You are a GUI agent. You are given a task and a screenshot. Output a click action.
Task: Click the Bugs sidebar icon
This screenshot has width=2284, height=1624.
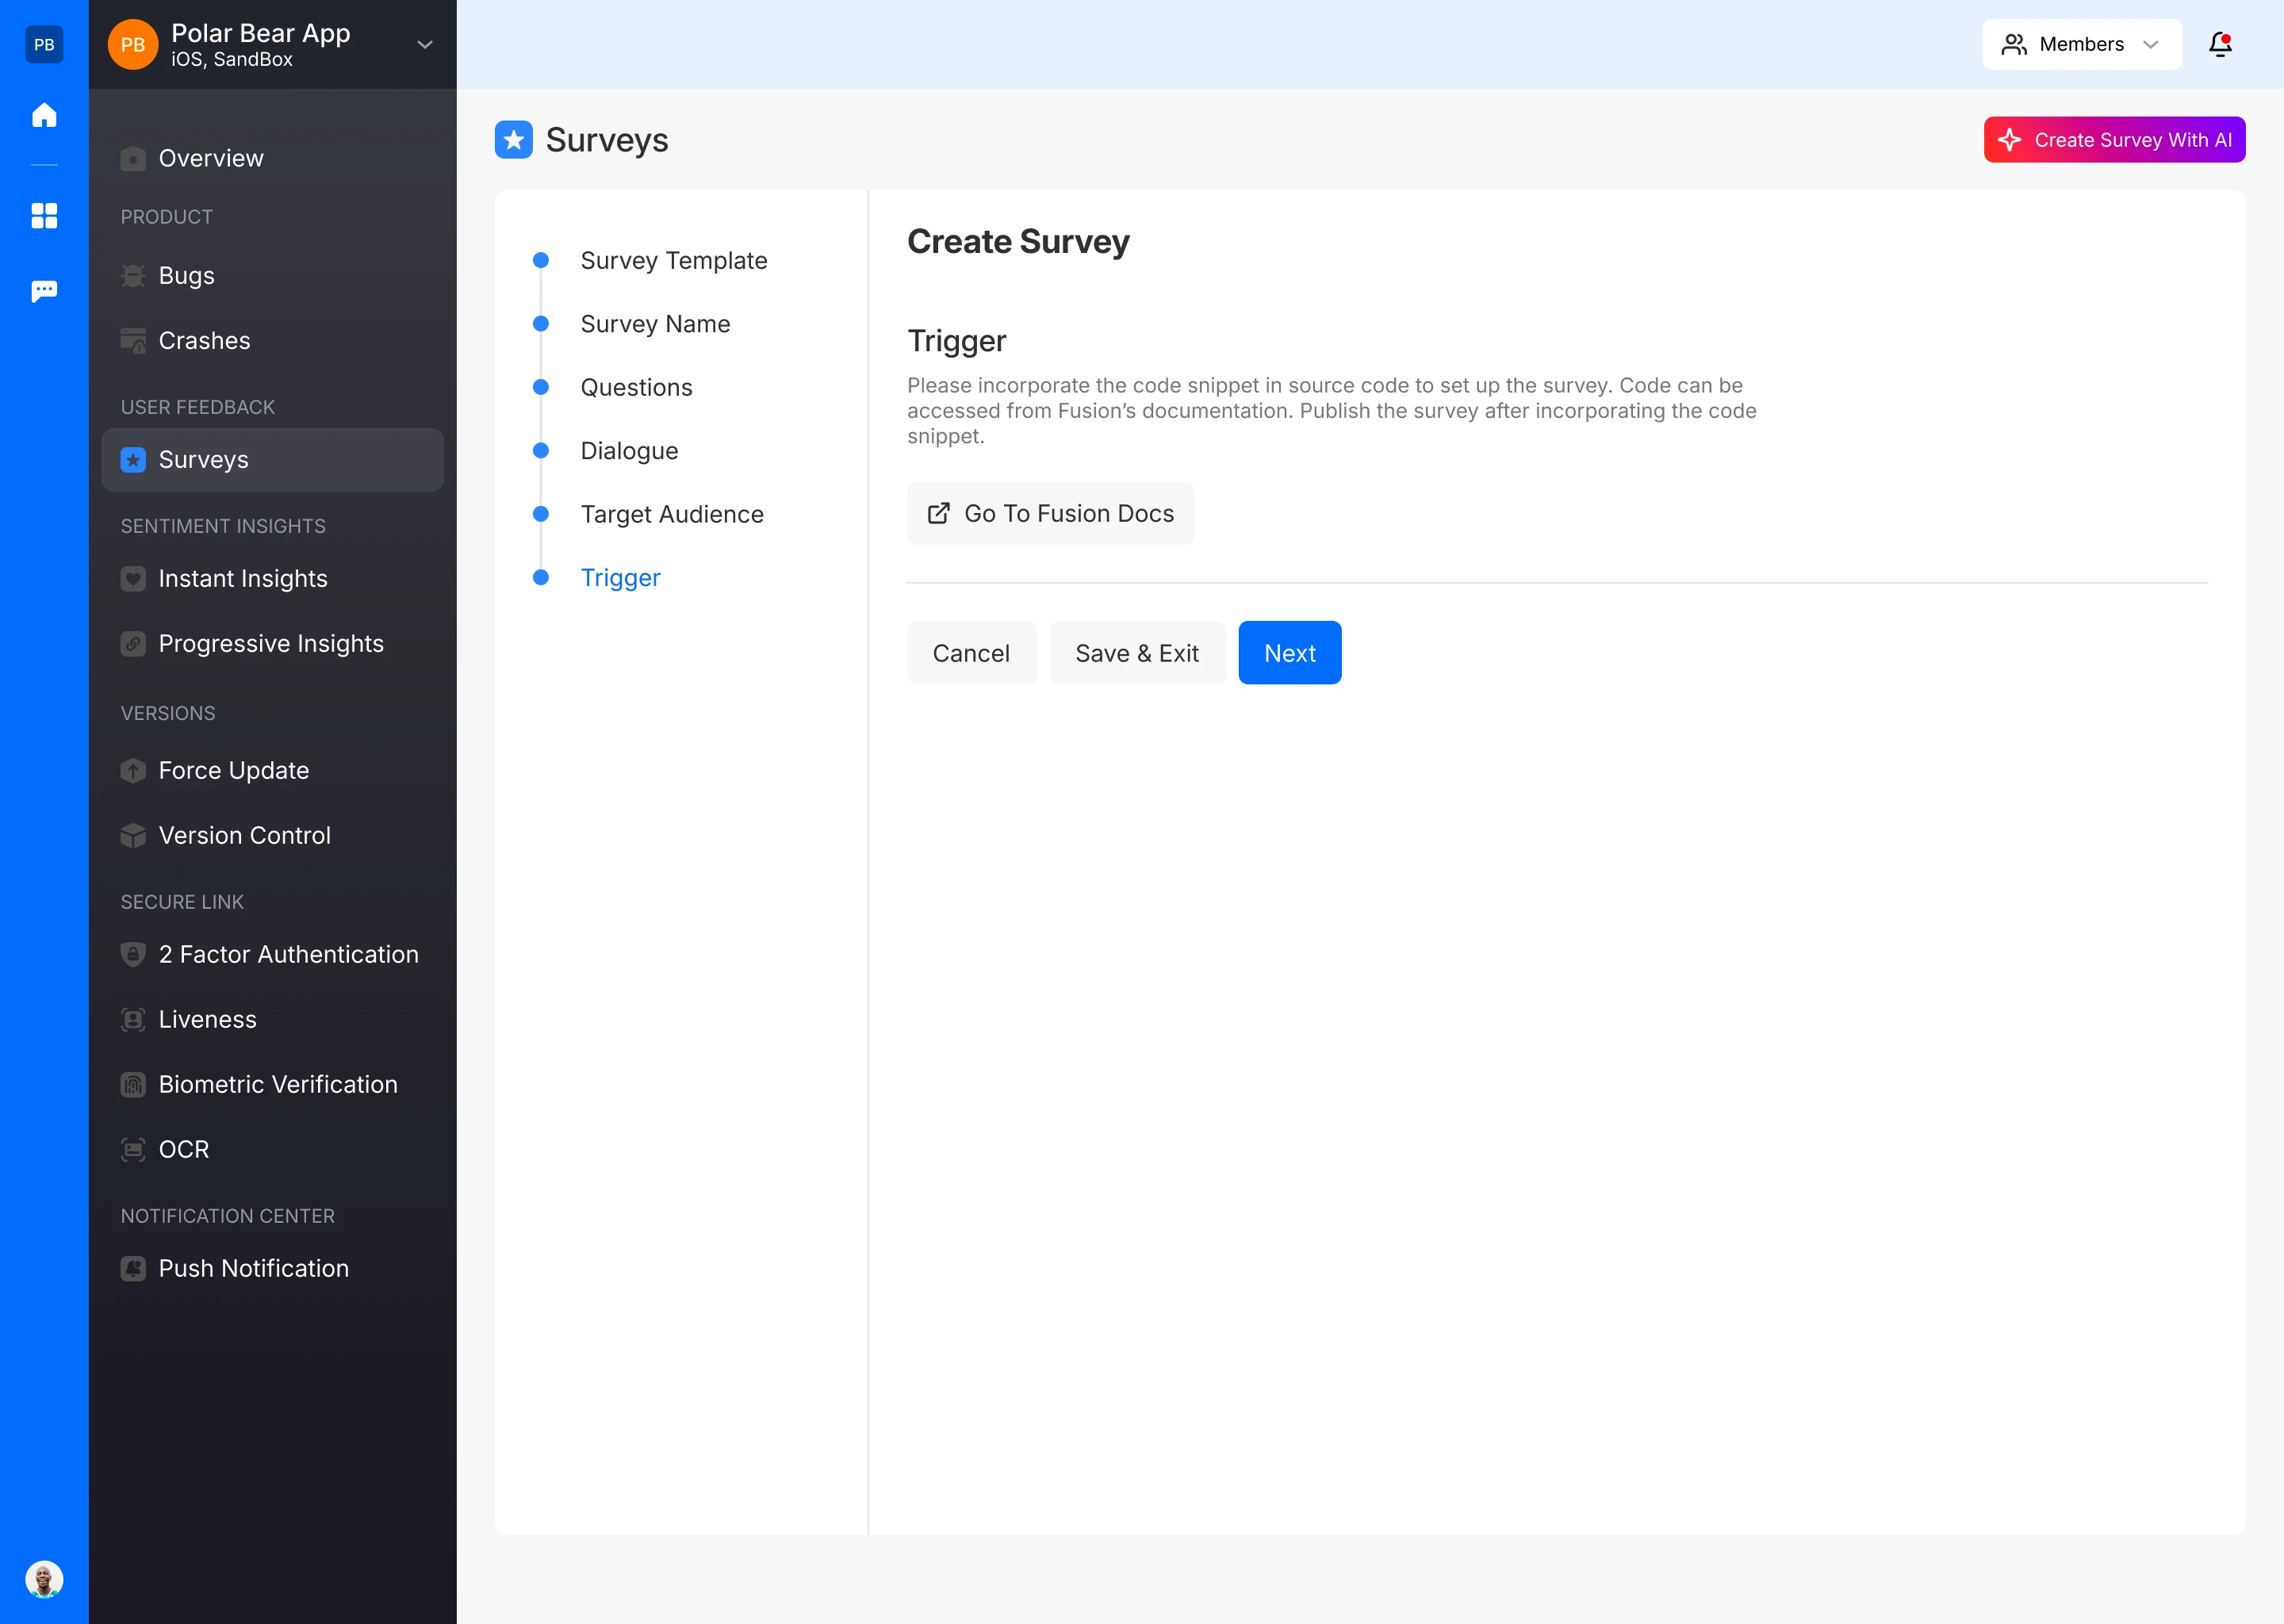coord(133,276)
